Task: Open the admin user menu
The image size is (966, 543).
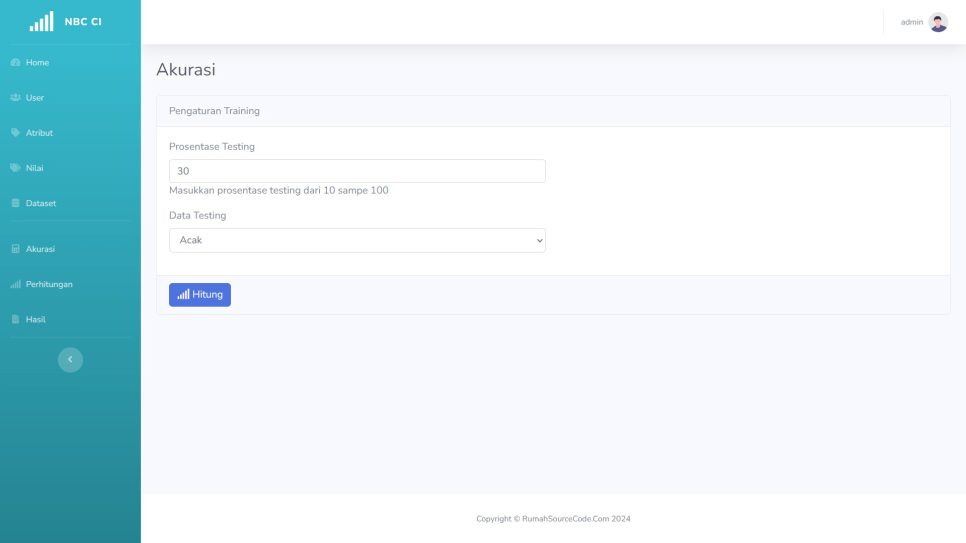Action: point(911,22)
